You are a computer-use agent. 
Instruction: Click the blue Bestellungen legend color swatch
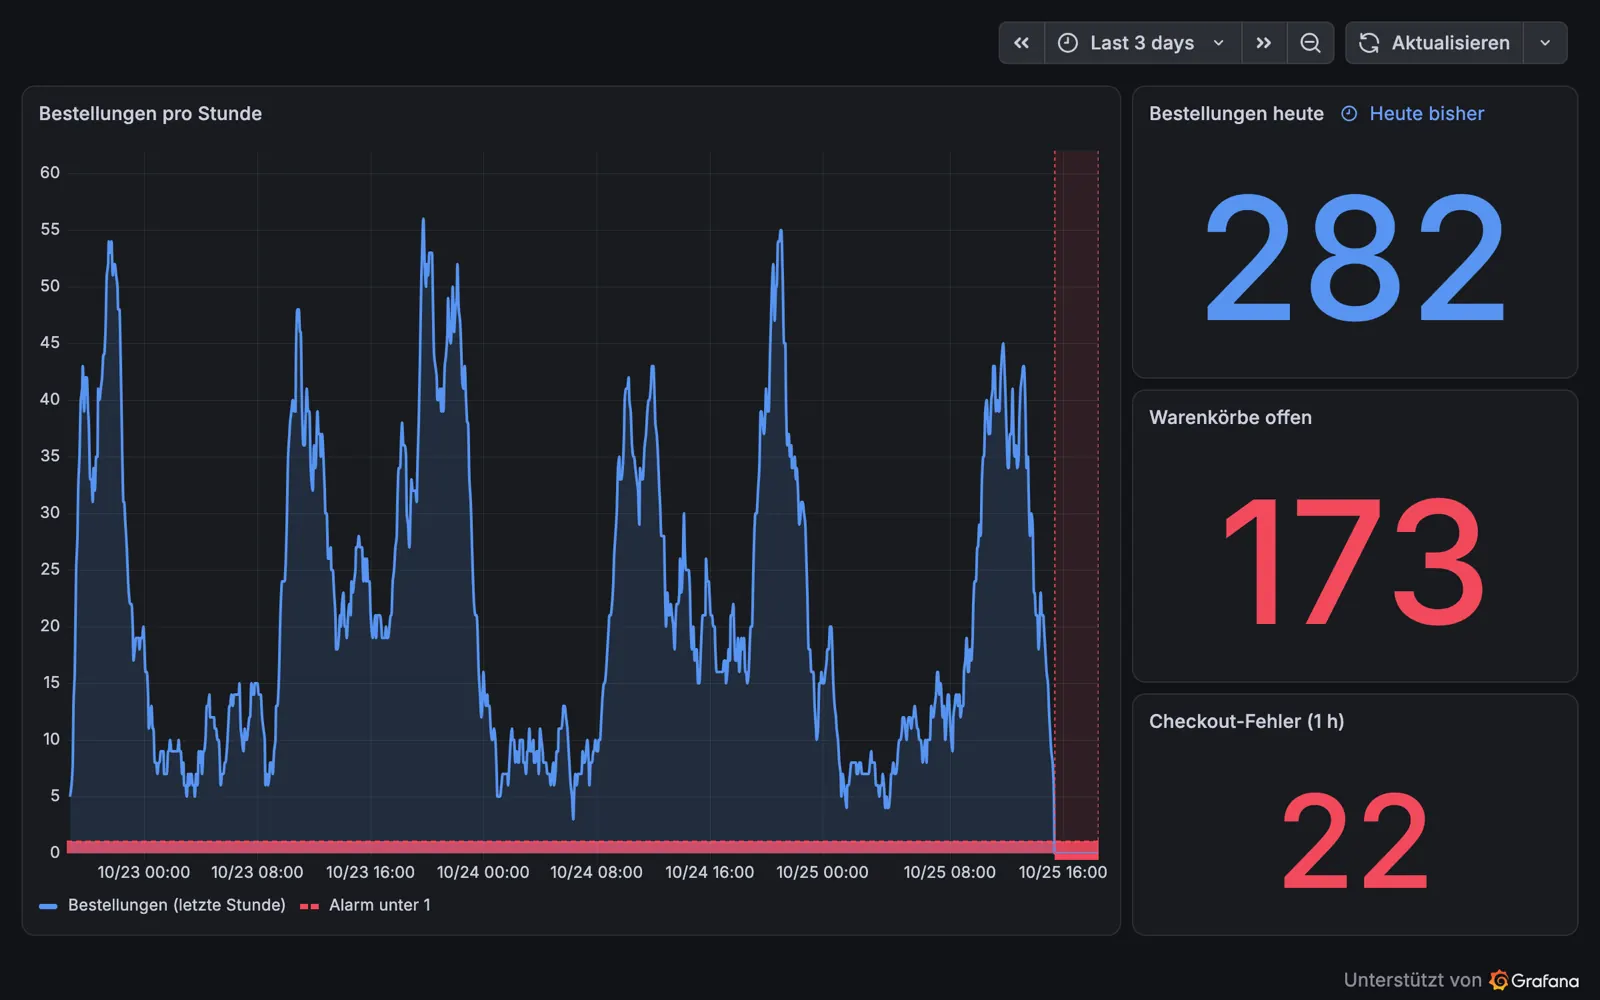(x=48, y=906)
